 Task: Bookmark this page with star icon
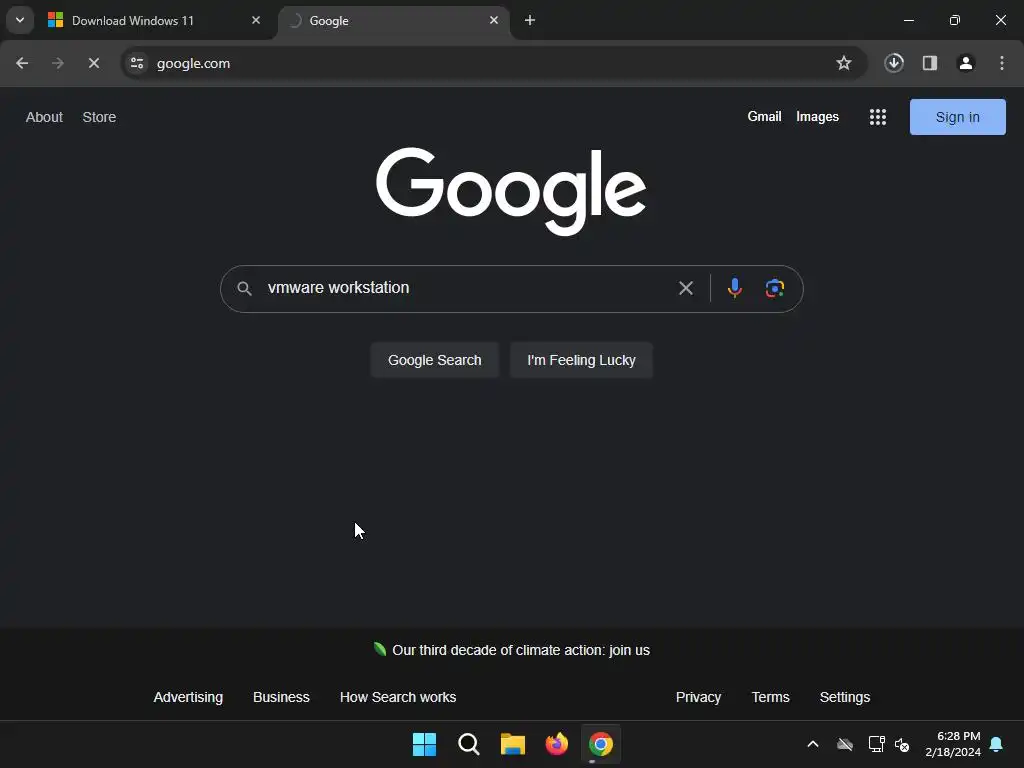click(x=844, y=63)
